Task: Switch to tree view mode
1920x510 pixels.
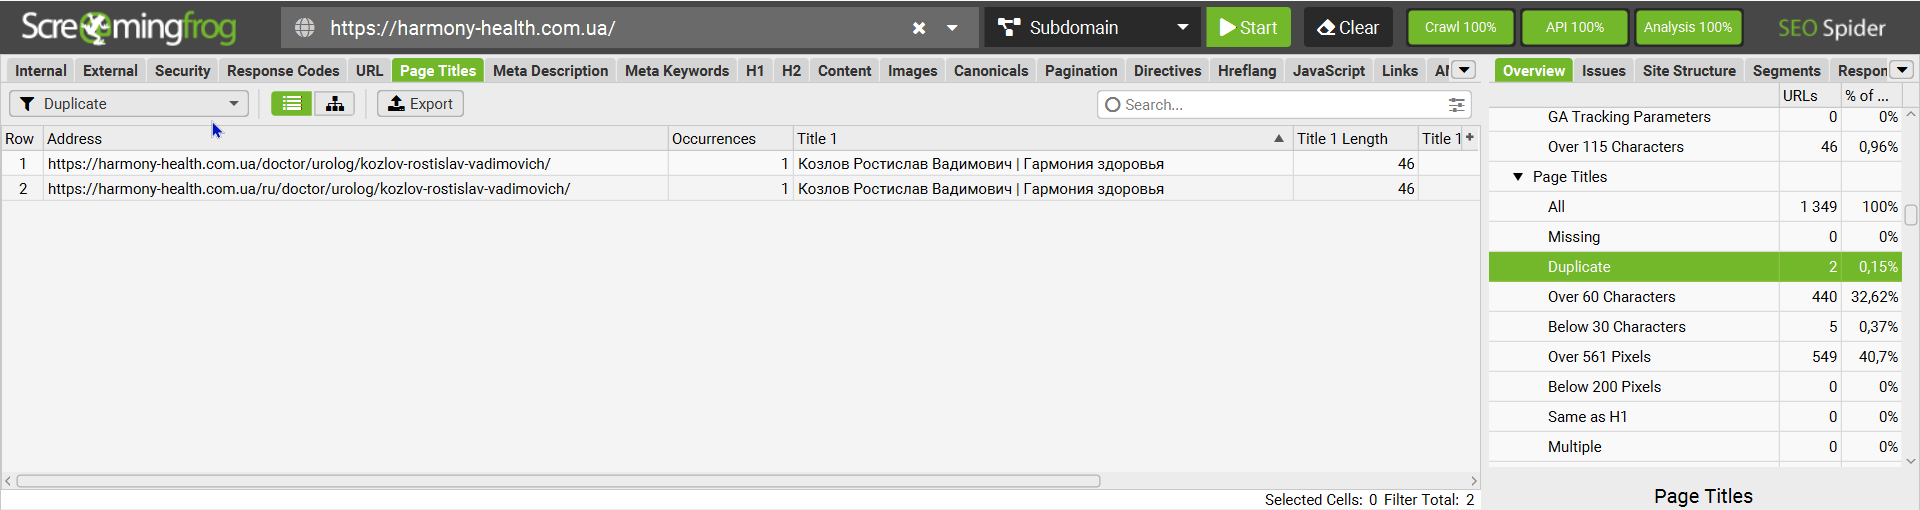Action: [335, 104]
